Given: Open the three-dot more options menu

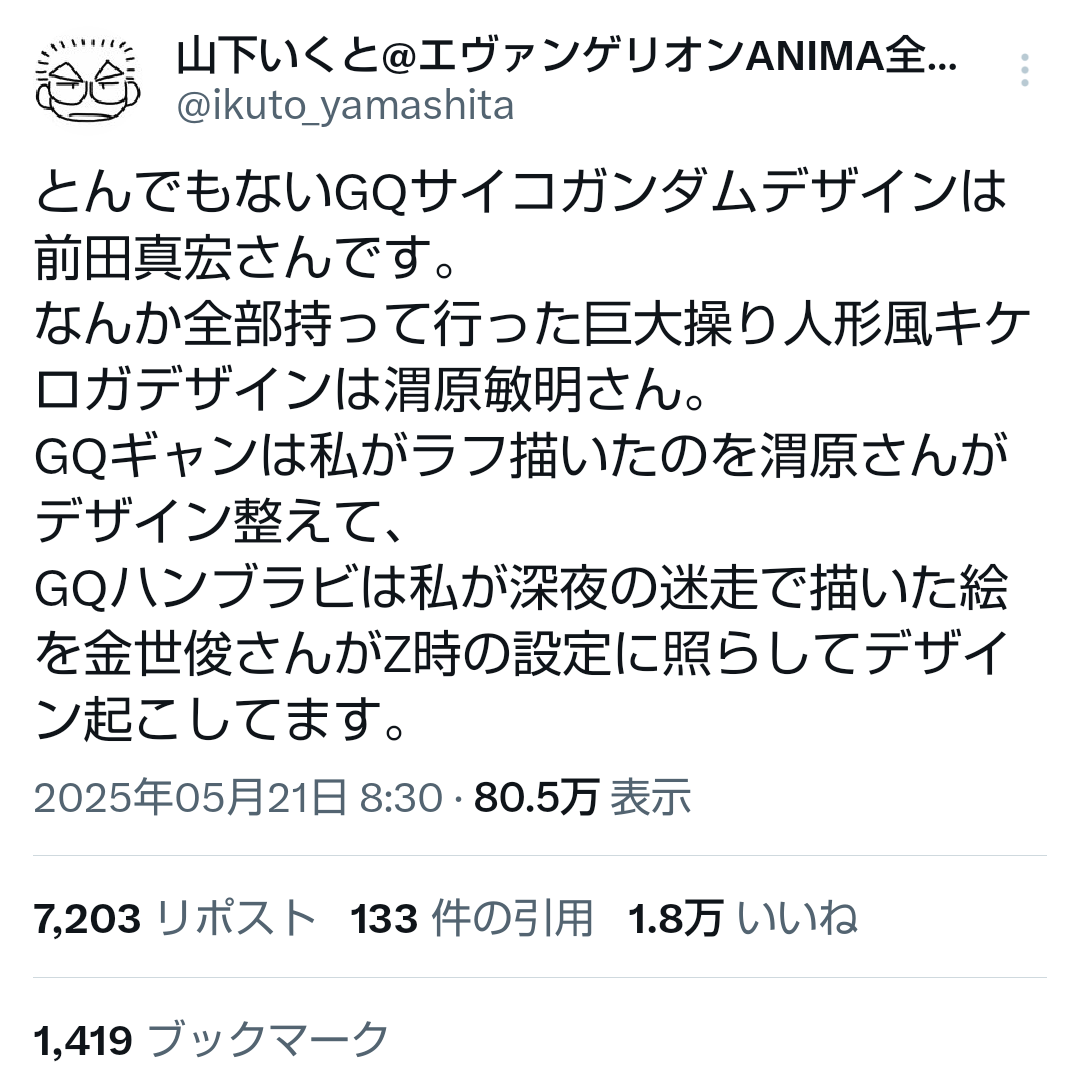Looking at the screenshot, I should coord(1024,70).
